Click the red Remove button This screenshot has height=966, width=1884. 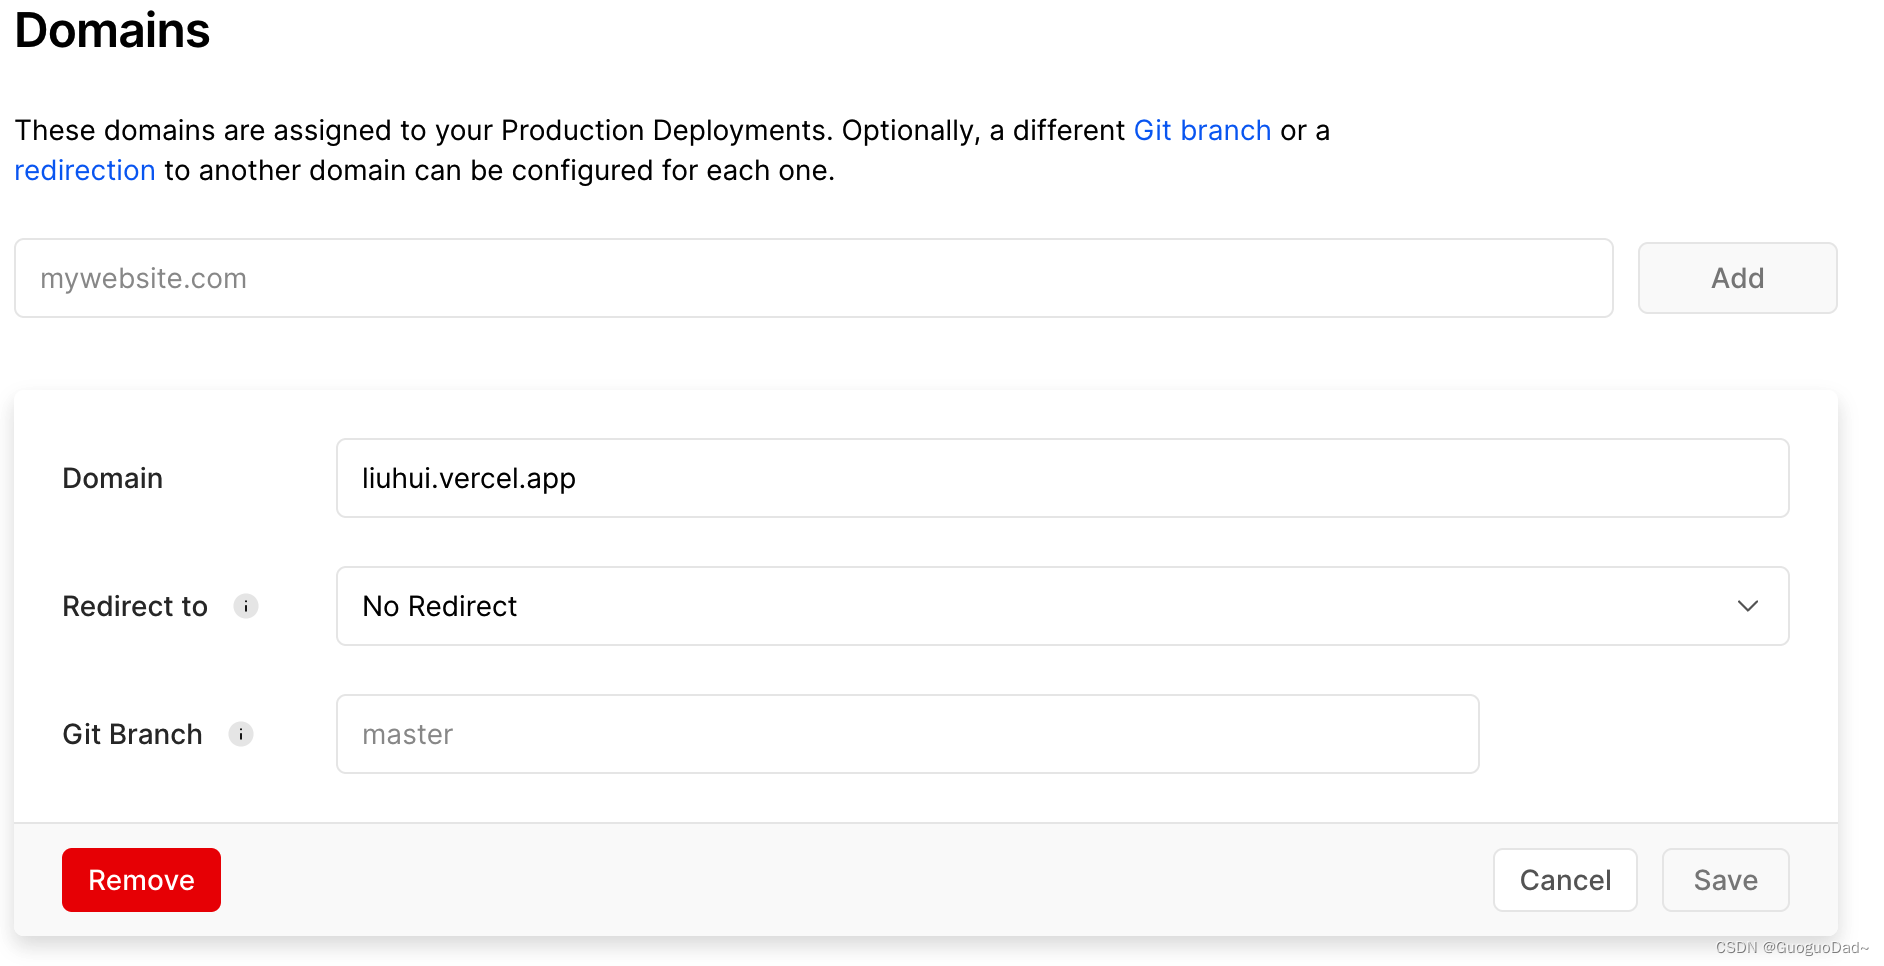point(141,880)
